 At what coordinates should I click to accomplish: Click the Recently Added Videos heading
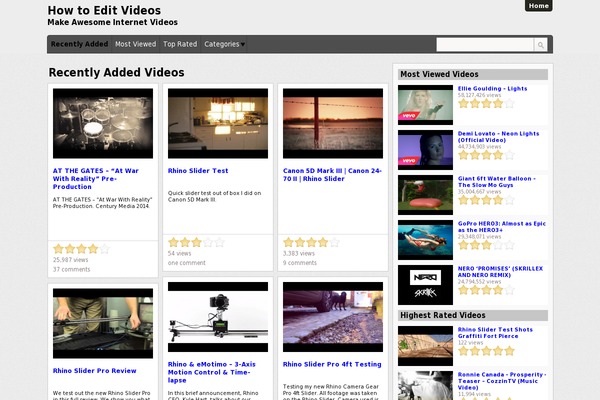[x=116, y=72]
